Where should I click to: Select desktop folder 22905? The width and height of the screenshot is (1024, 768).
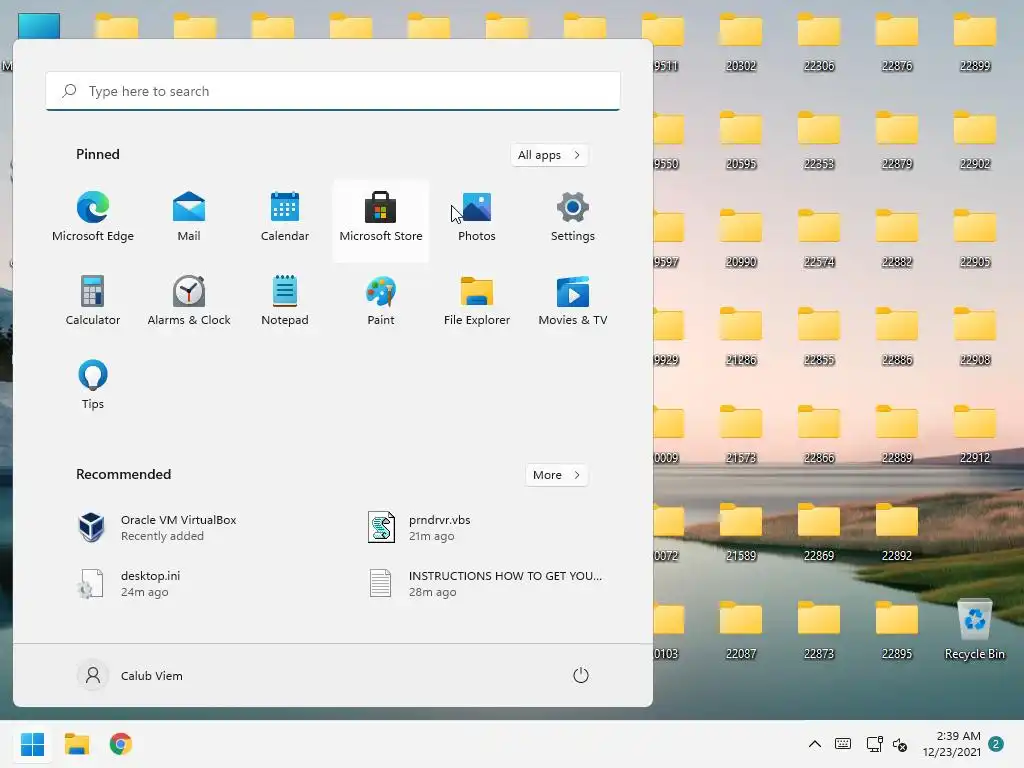(x=975, y=238)
